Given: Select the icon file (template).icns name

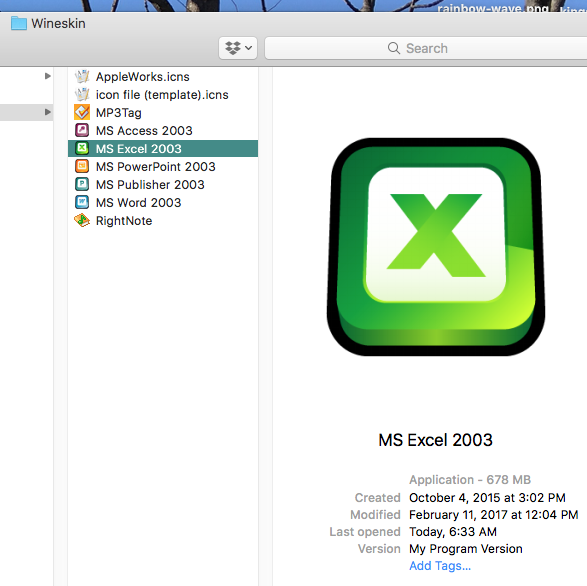Looking at the screenshot, I should (x=162, y=95).
